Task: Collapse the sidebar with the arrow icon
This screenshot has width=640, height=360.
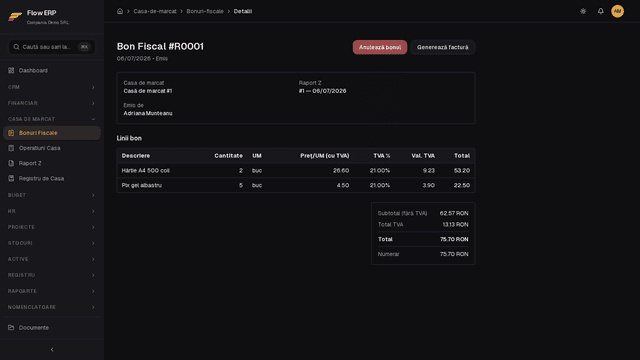Action: pyautogui.click(x=52, y=349)
